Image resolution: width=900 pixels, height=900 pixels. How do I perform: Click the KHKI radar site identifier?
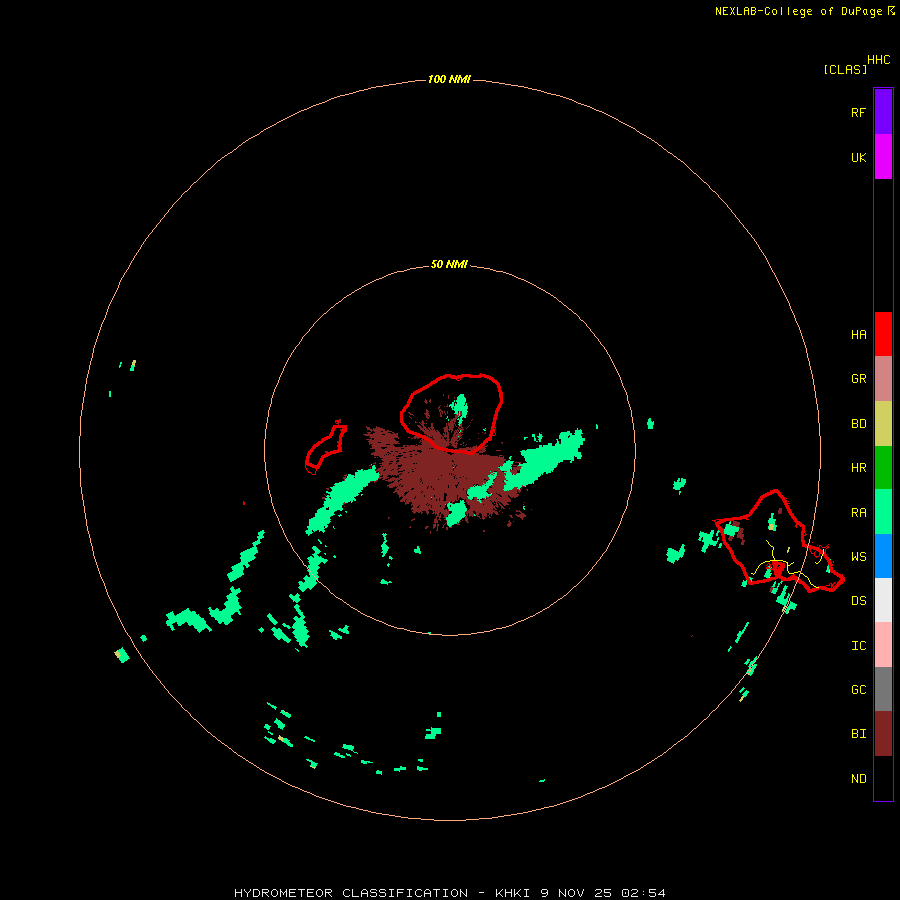(x=513, y=893)
